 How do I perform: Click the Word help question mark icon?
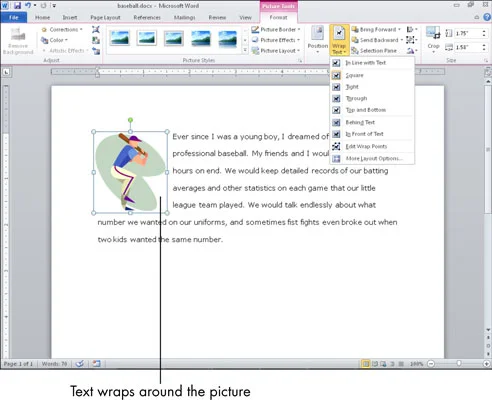pyautogui.click(x=487, y=17)
